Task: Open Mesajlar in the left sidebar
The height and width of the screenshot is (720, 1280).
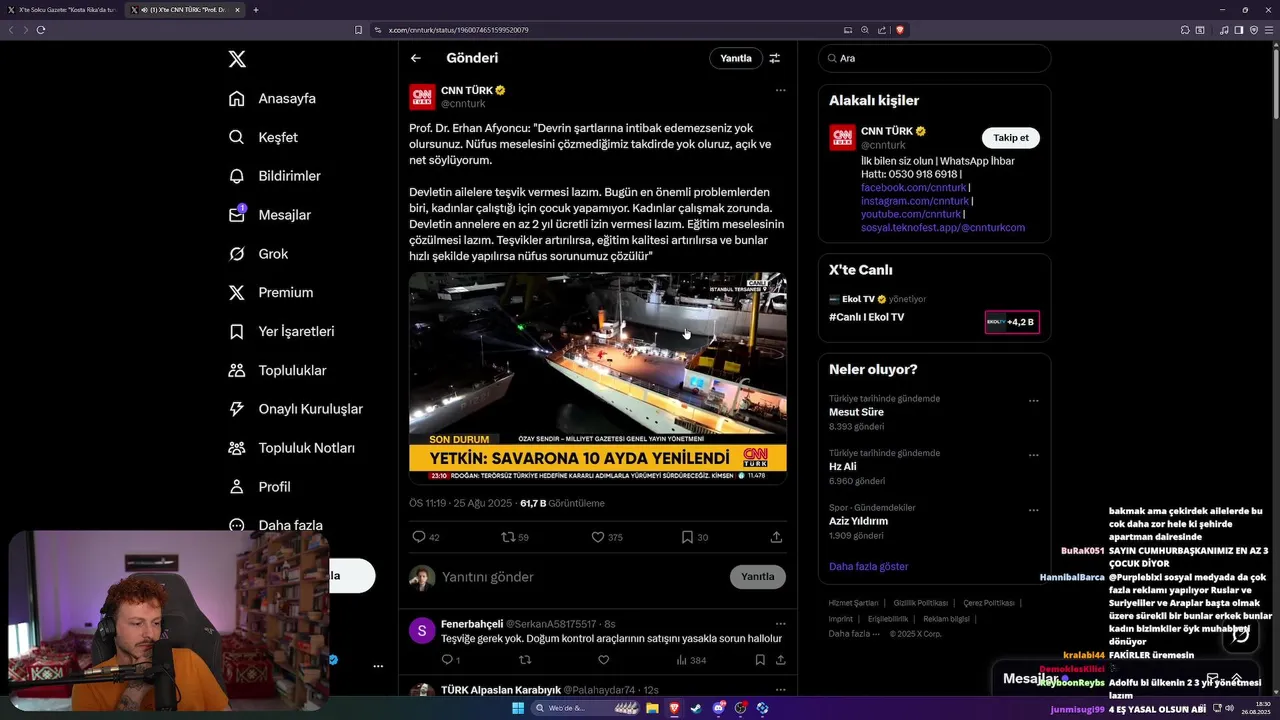Action: pos(270,215)
